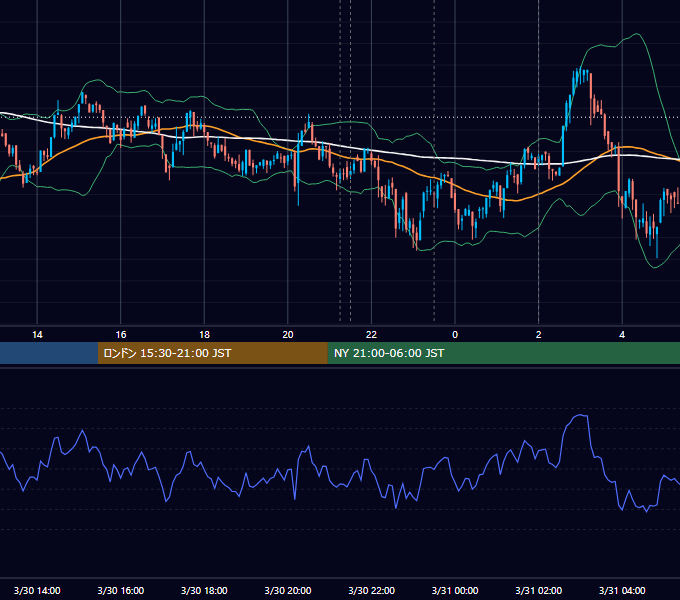This screenshot has height=600, width=680.
Task: Click the 4 hour label on price chart axis
Action: [x=622, y=335]
